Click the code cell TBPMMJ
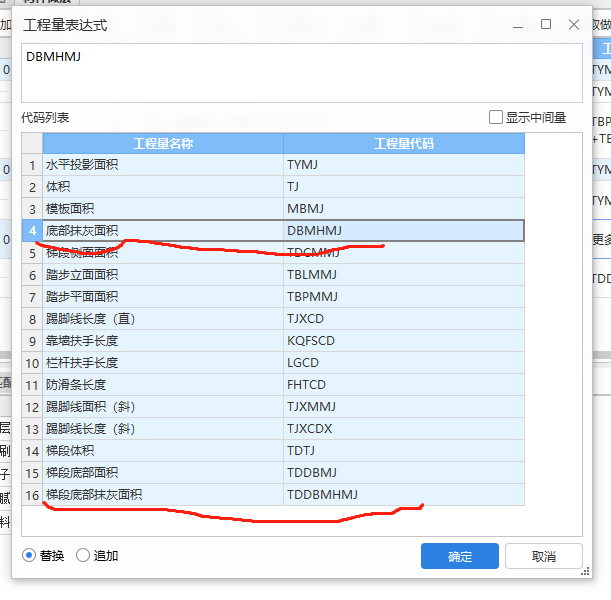This screenshot has width=611, height=600. (404, 297)
